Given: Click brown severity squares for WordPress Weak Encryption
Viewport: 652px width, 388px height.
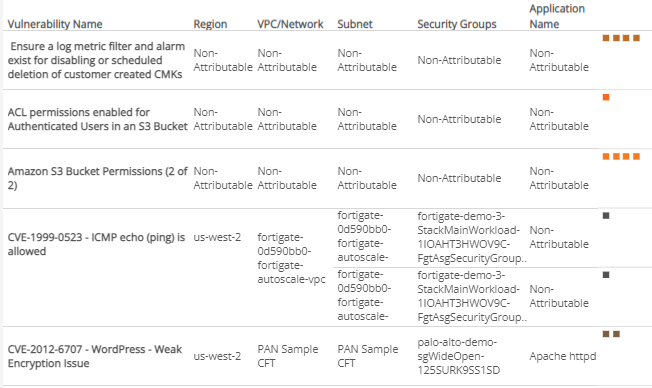Looking at the screenshot, I should point(611,334).
